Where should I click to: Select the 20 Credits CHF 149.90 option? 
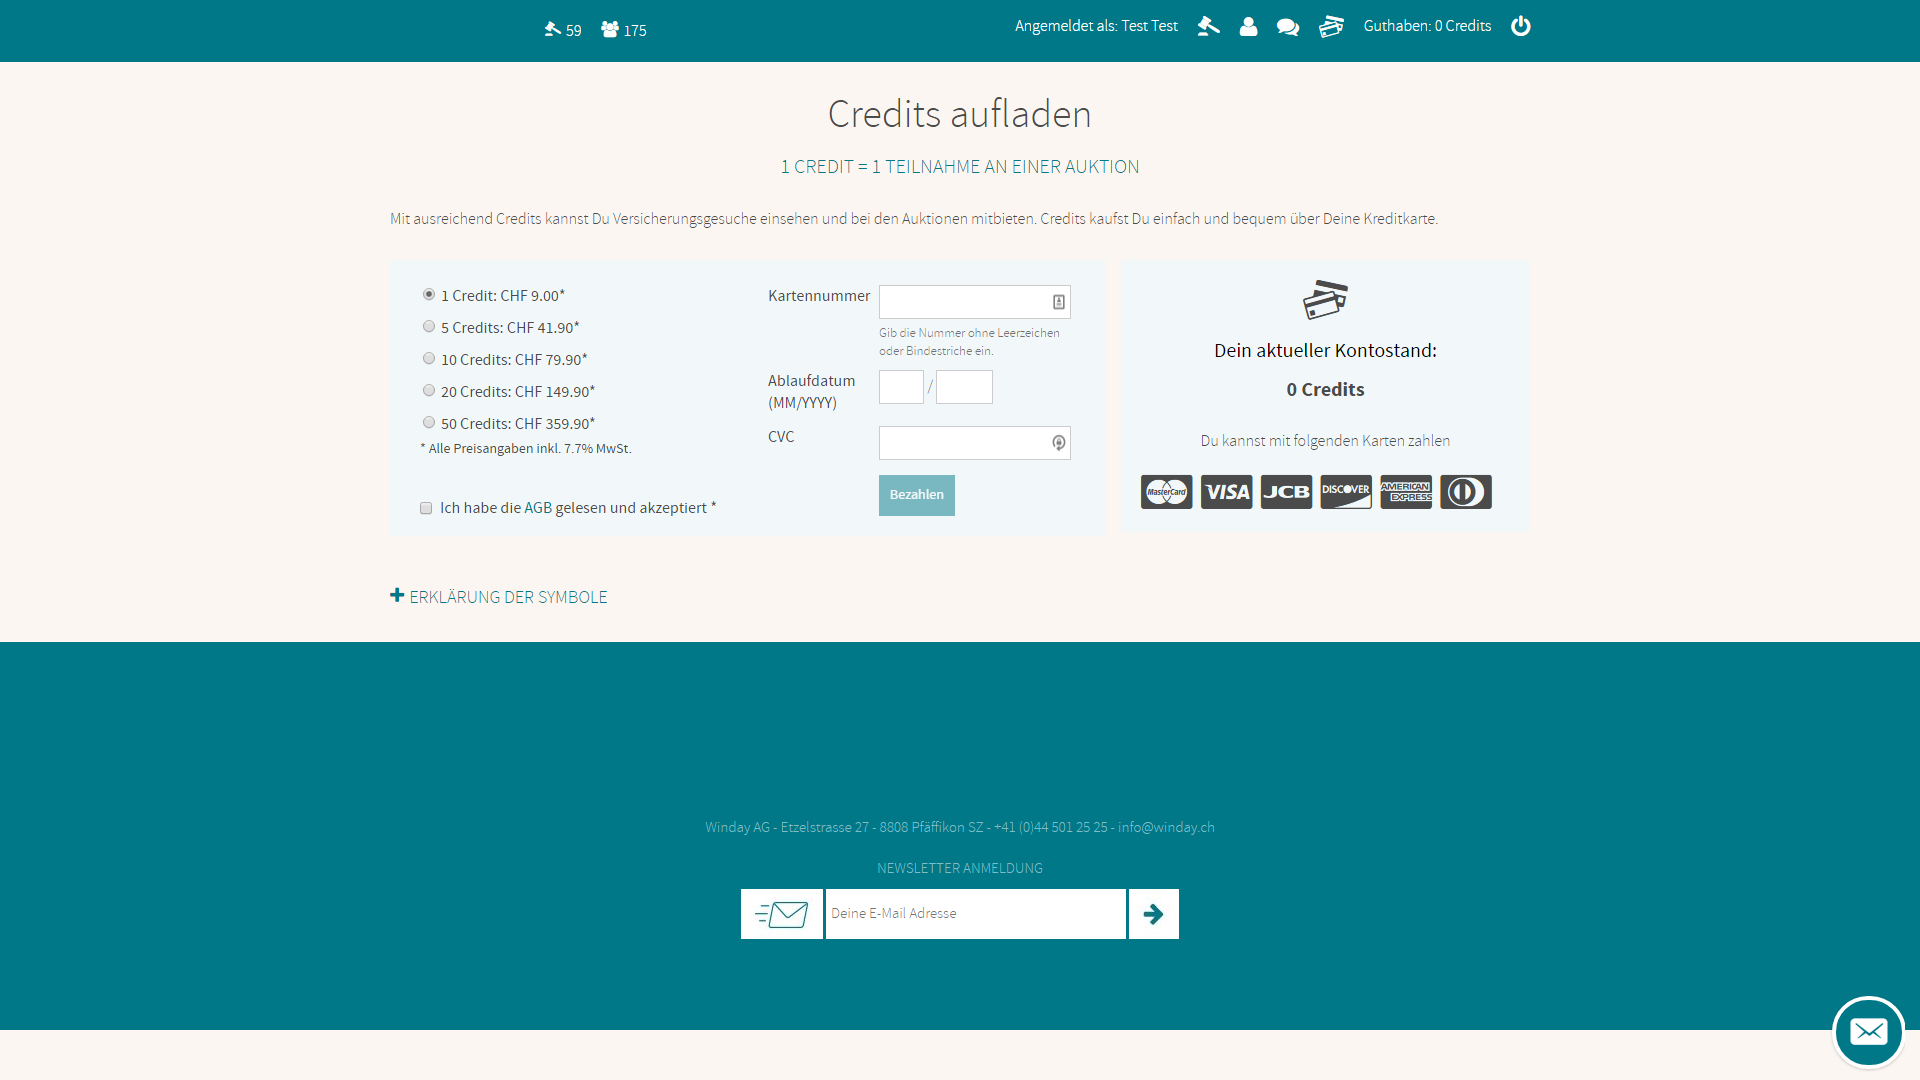pos(429,391)
